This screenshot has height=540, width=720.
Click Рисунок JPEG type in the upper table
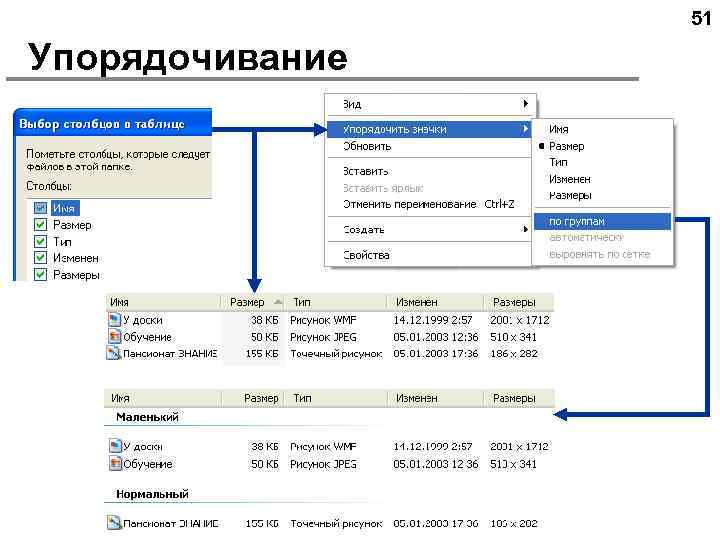pyautogui.click(x=323, y=337)
